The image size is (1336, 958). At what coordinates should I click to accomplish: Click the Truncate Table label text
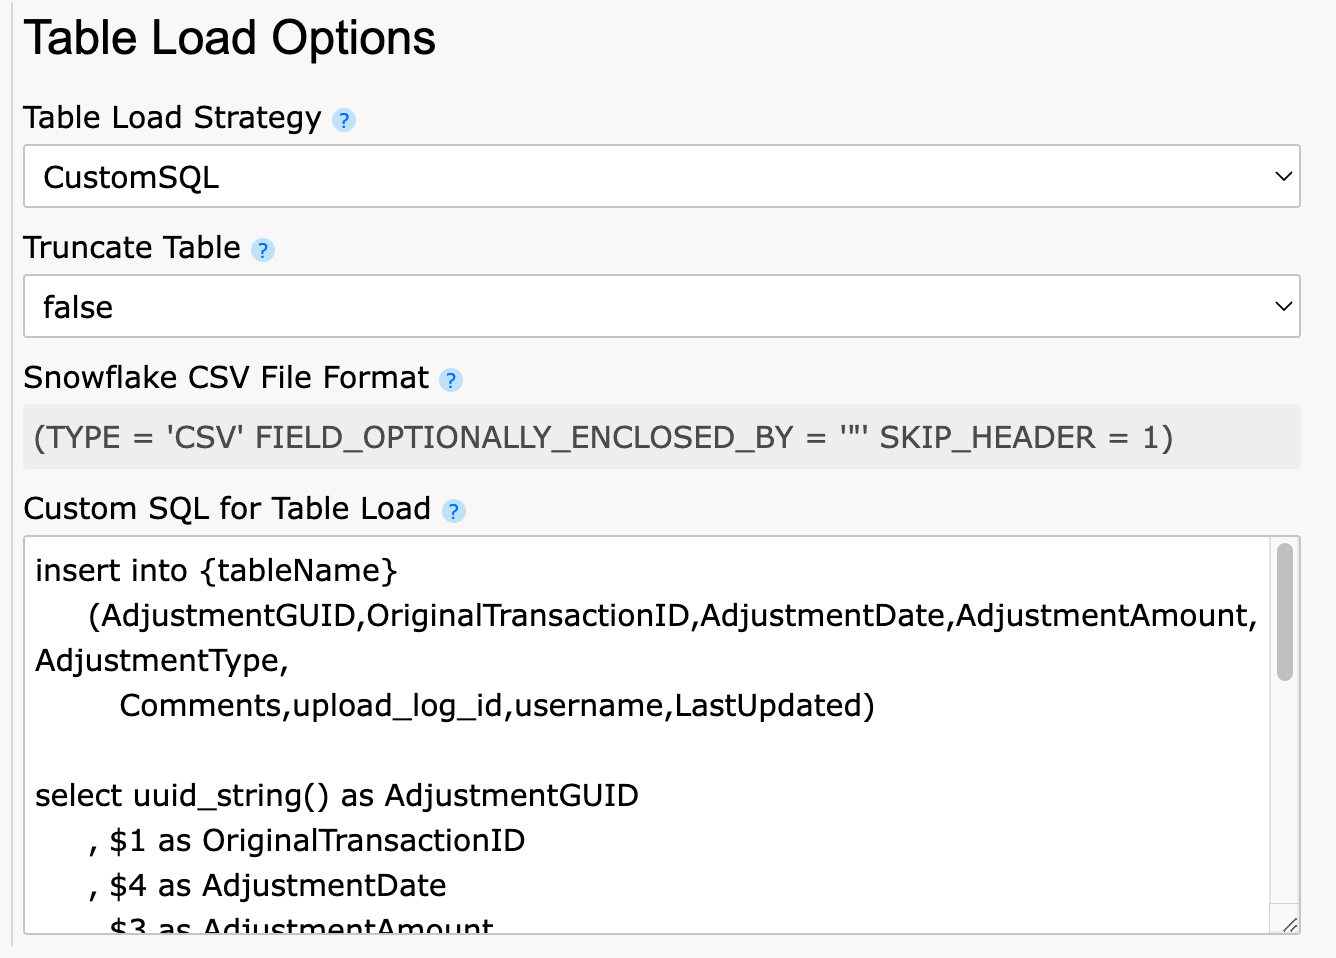(132, 248)
